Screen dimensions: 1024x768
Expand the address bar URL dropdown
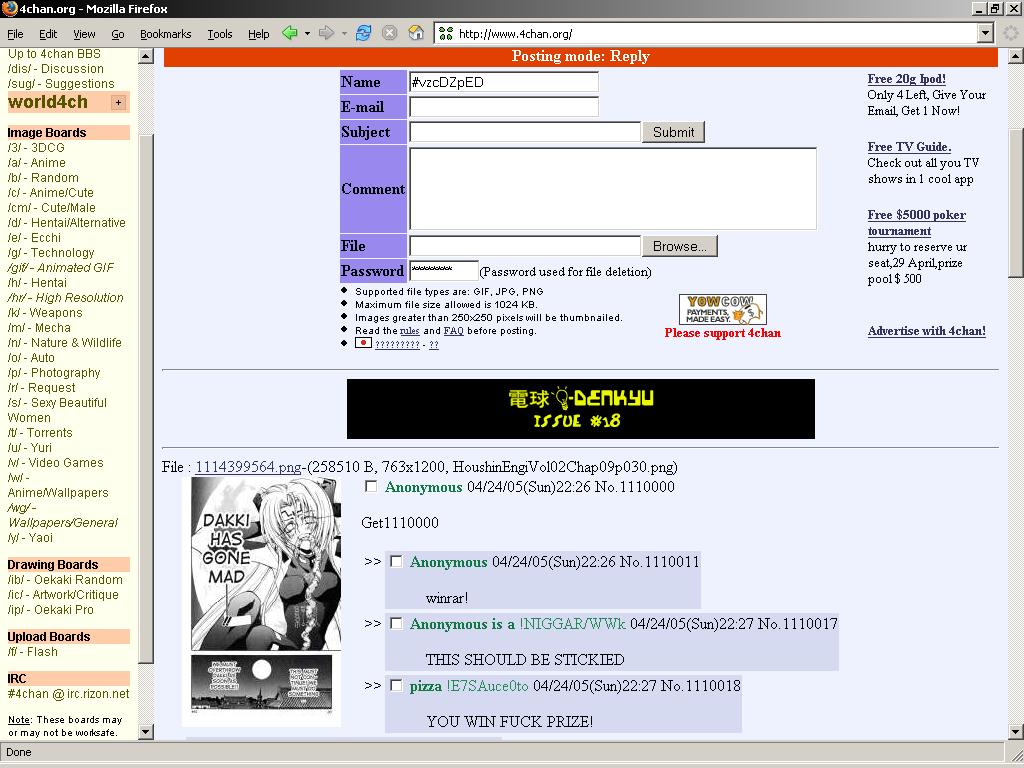pyautogui.click(x=985, y=33)
